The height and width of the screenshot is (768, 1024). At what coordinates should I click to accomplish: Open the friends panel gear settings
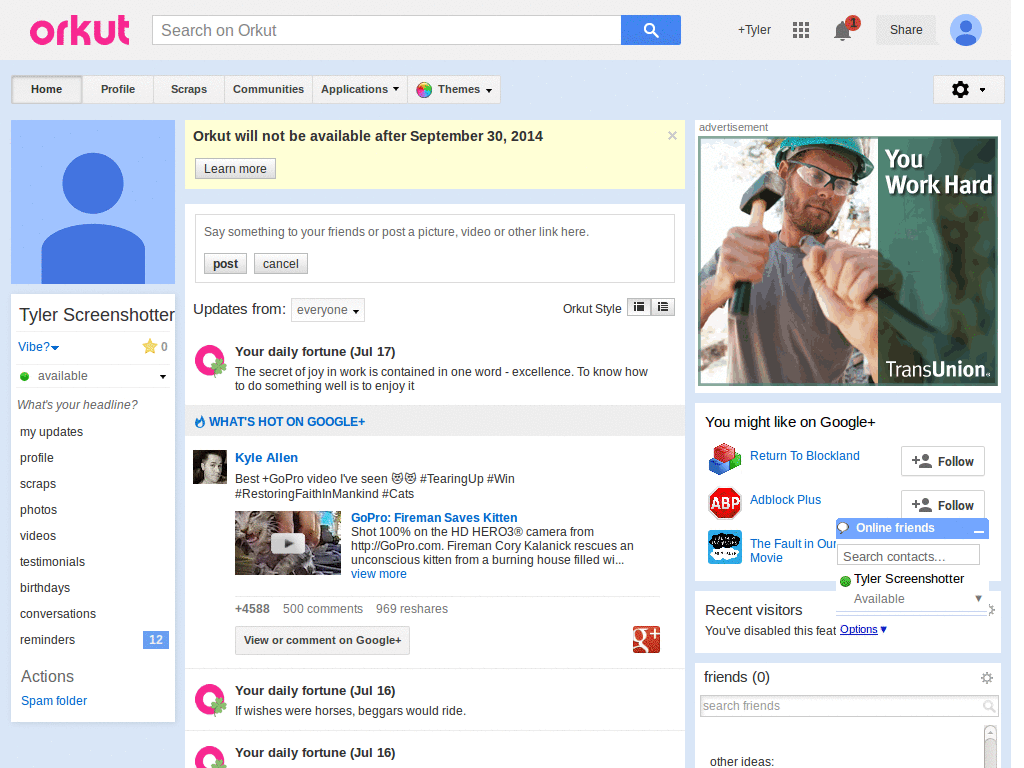tap(987, 678)
